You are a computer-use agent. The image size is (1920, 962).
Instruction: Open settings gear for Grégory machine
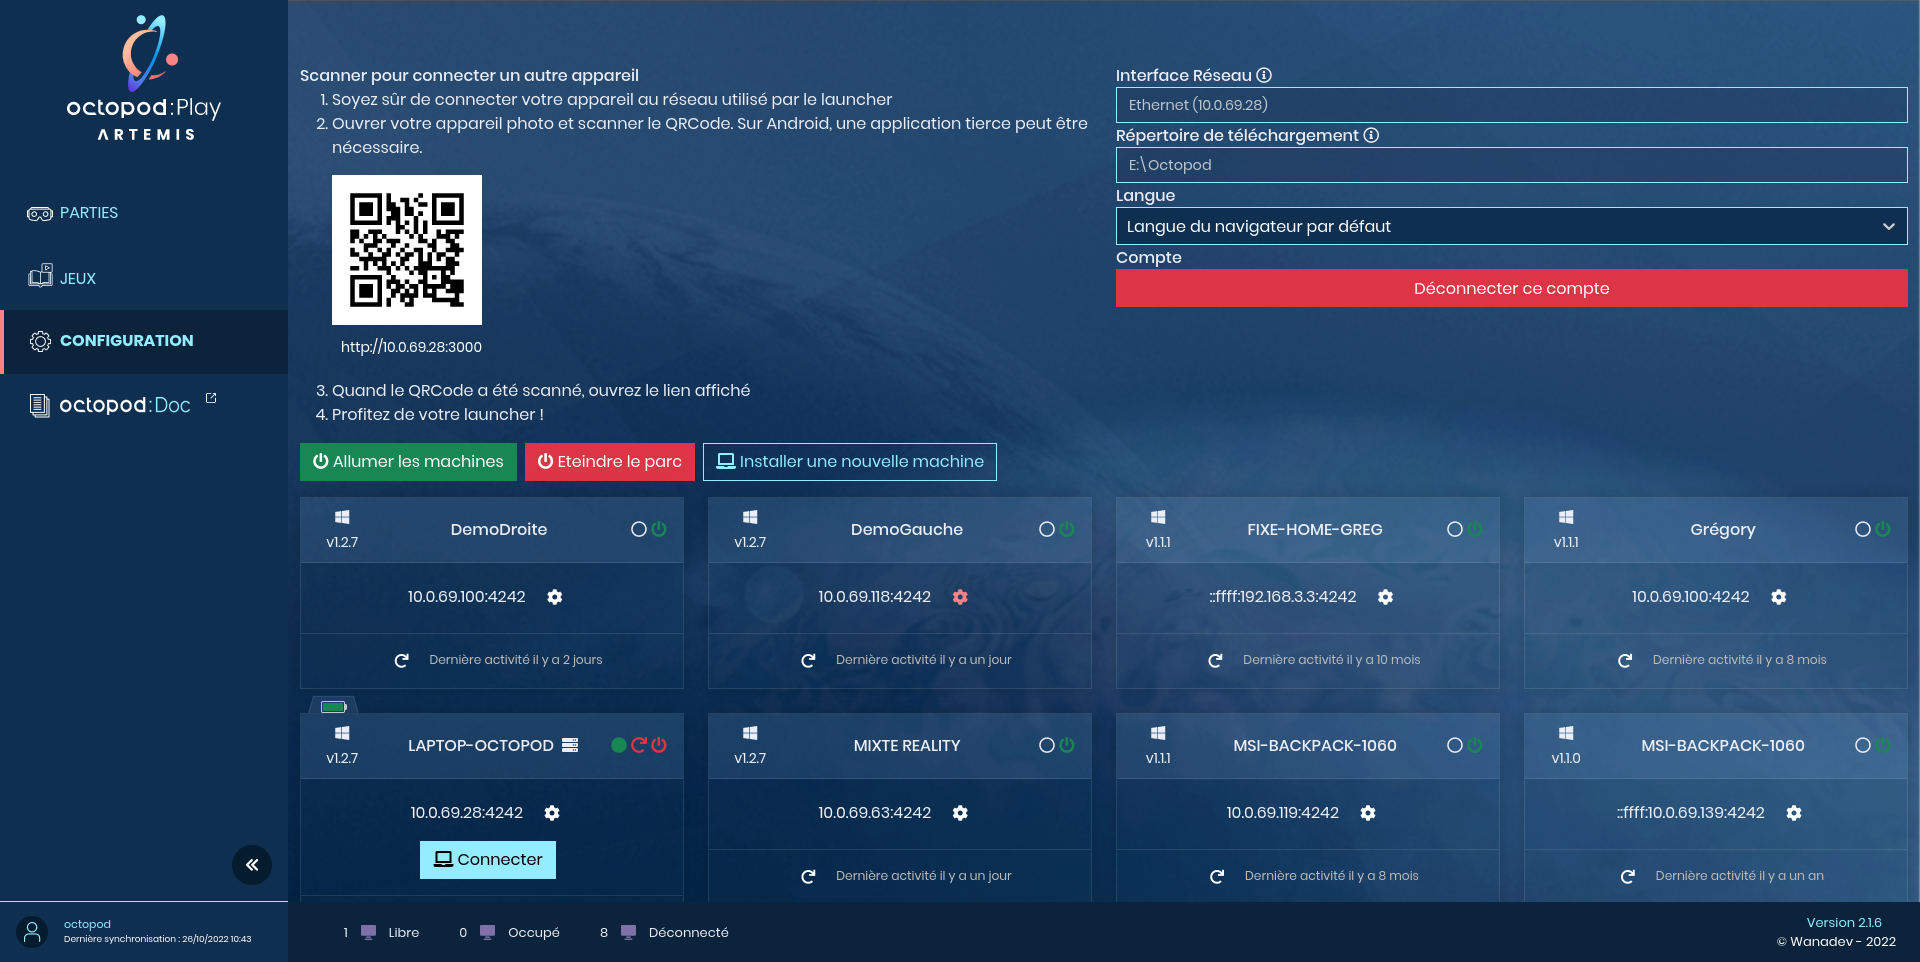pos(1778,597)
